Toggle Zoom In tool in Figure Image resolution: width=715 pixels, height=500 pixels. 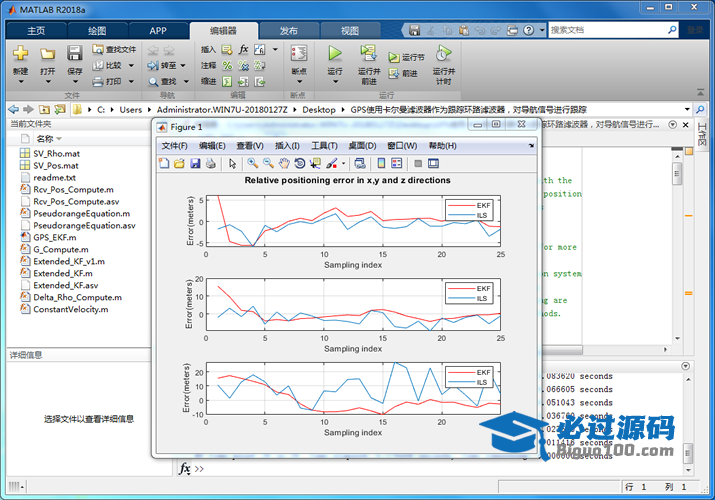click(x=252, y=163)
